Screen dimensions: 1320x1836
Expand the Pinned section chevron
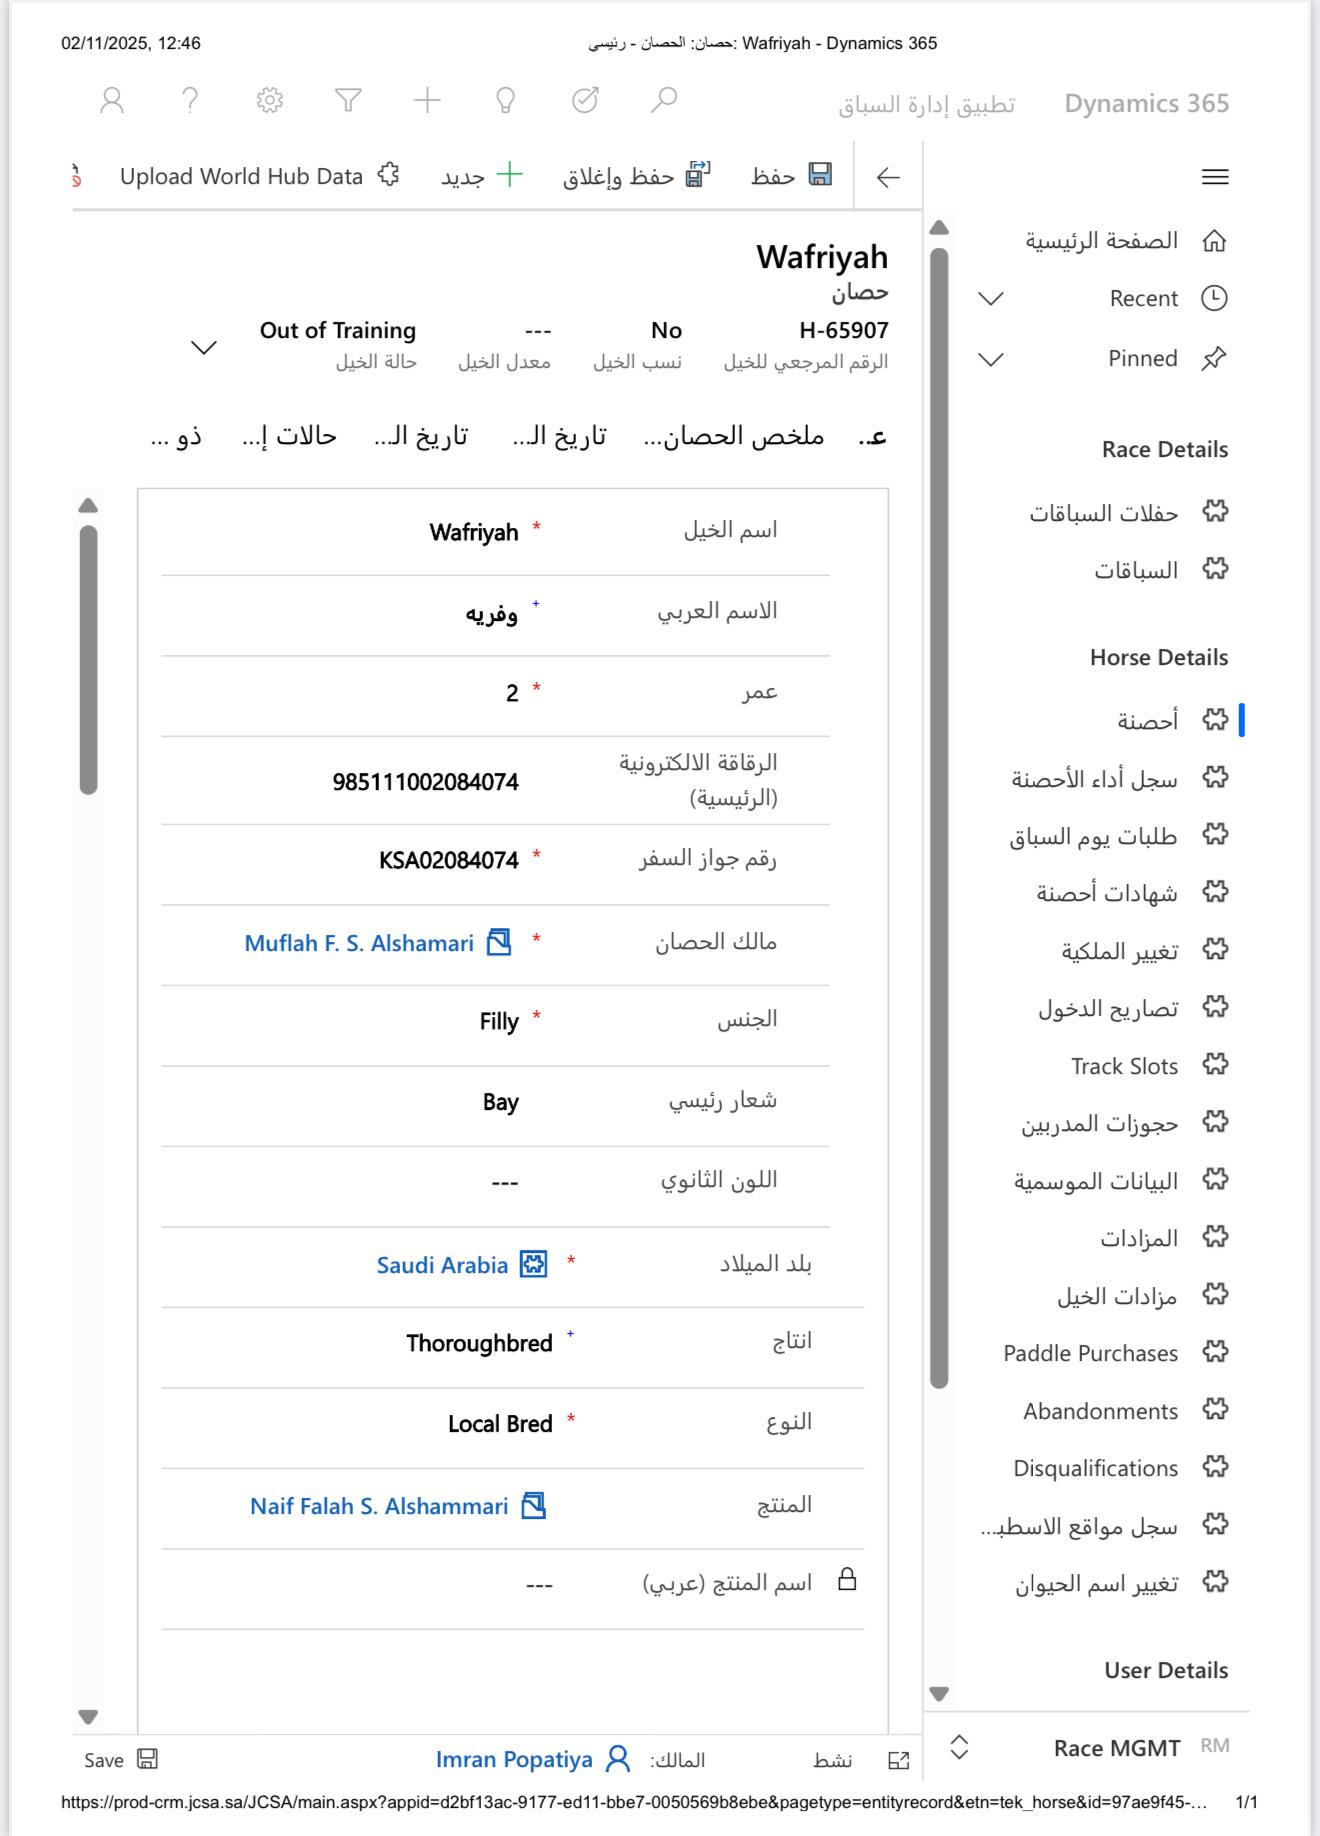click(990, 359)
